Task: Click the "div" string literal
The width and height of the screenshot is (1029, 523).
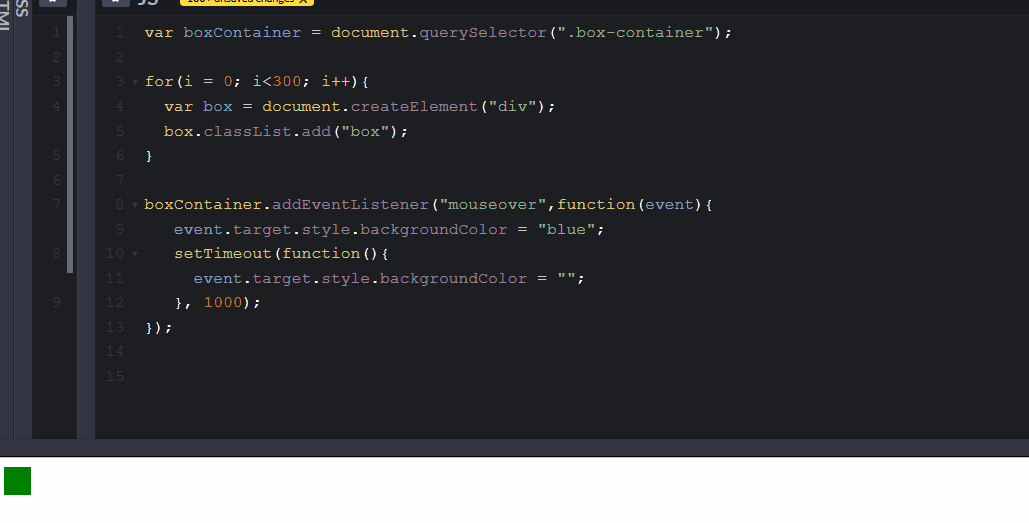Action: point(513,106)
